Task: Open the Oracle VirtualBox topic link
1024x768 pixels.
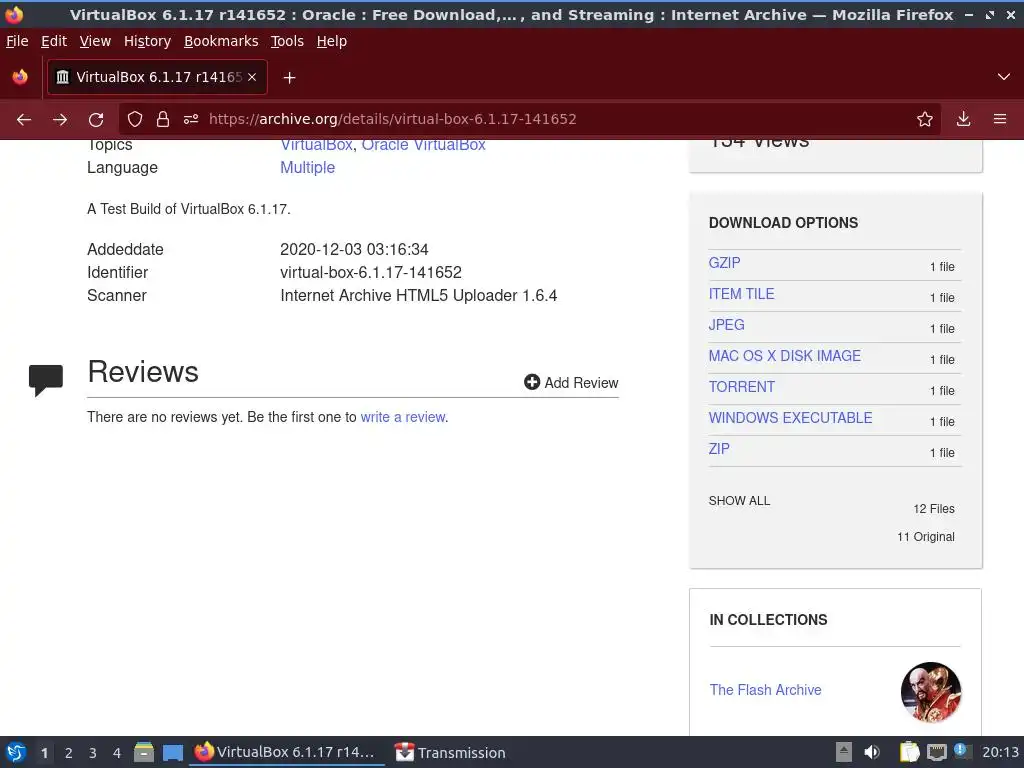Action: (x=423, y=145)
